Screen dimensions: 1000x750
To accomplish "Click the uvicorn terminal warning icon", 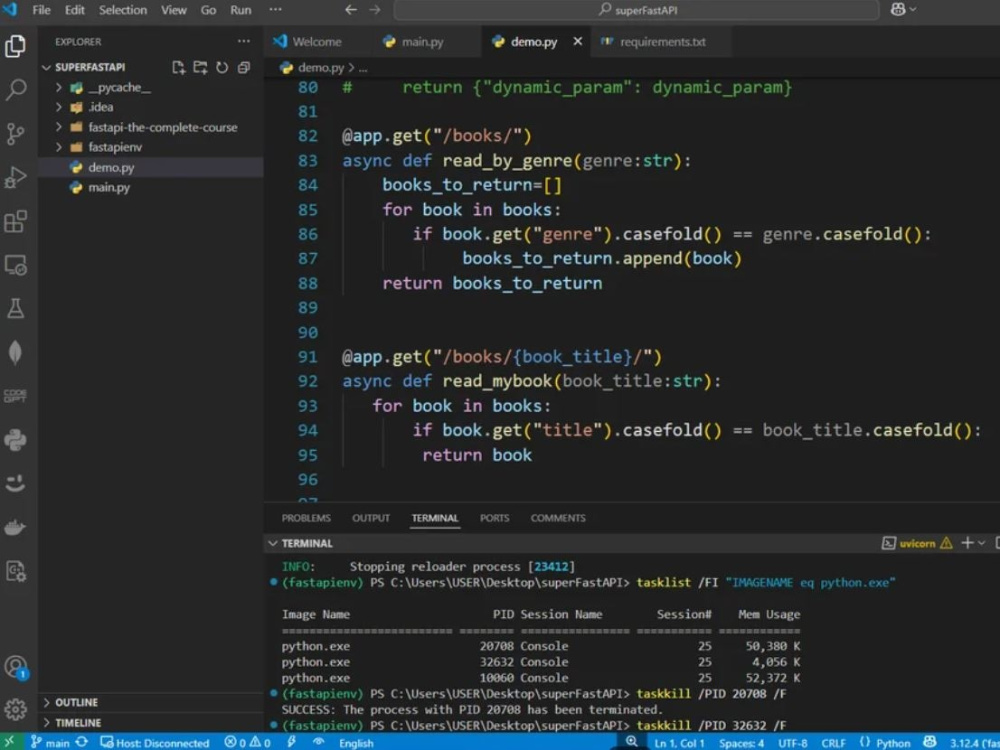I will (946, 543).
